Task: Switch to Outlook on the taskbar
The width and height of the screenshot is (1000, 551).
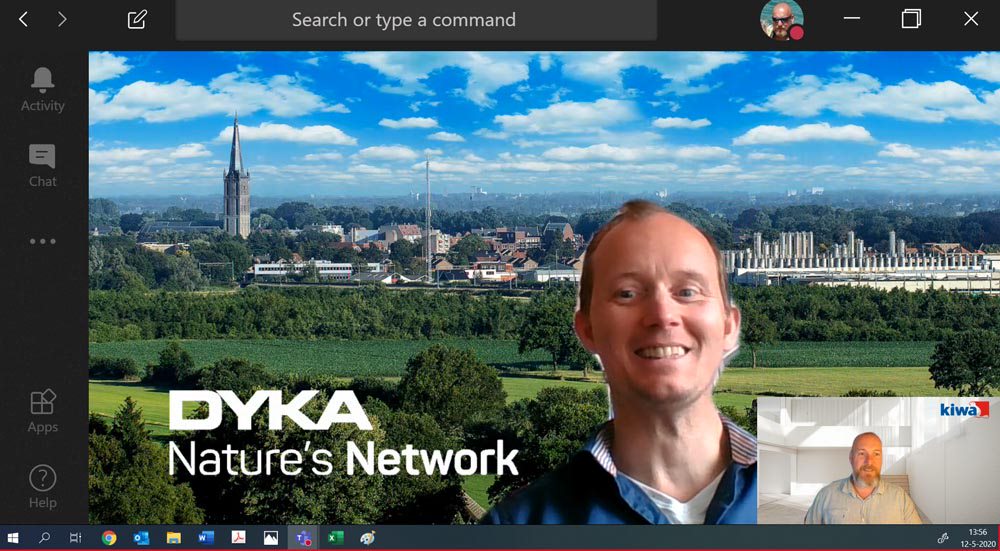Action: click(141, 538)
